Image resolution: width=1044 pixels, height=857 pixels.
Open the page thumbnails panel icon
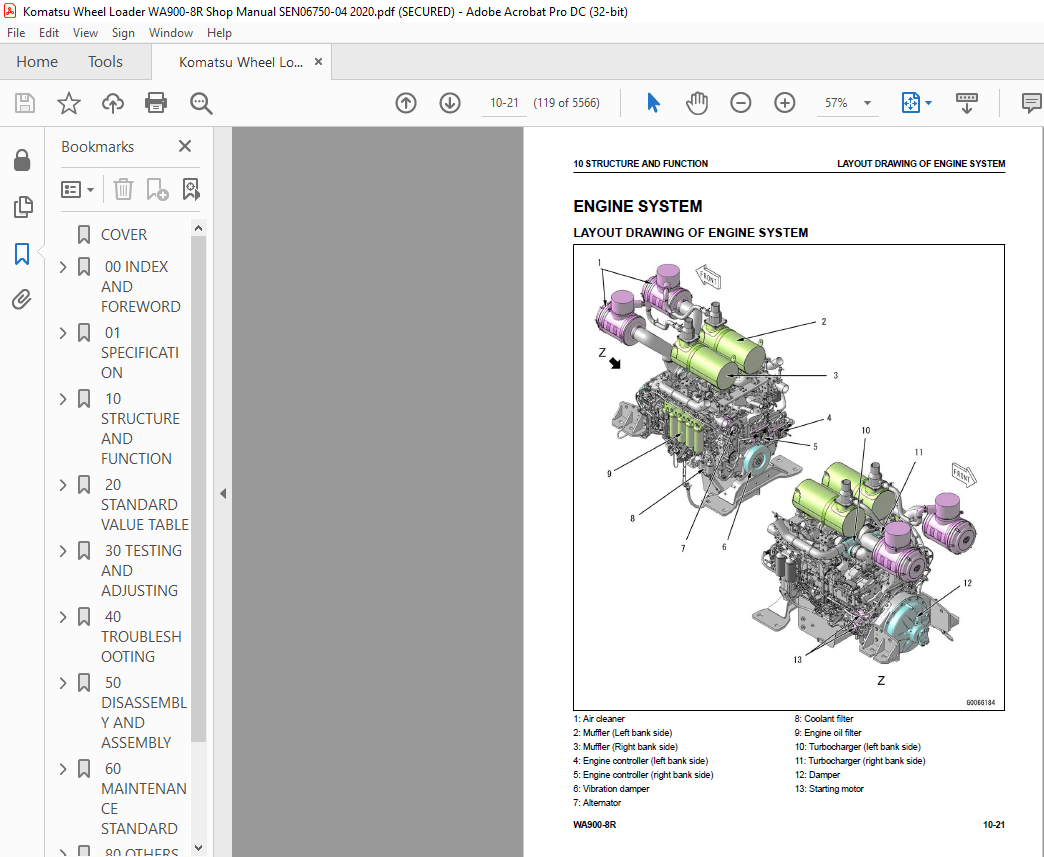22,207
